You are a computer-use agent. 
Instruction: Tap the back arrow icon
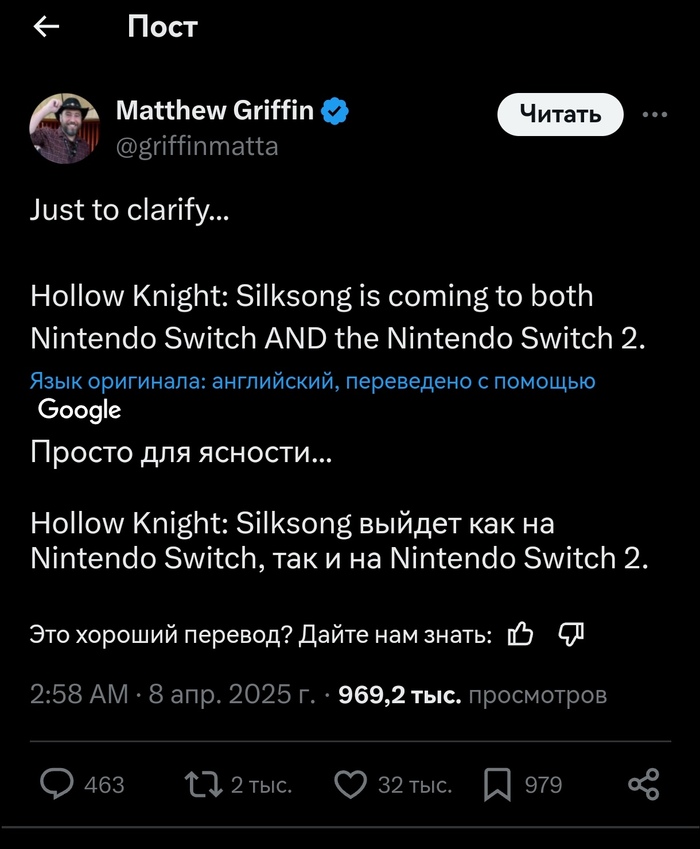46,28
